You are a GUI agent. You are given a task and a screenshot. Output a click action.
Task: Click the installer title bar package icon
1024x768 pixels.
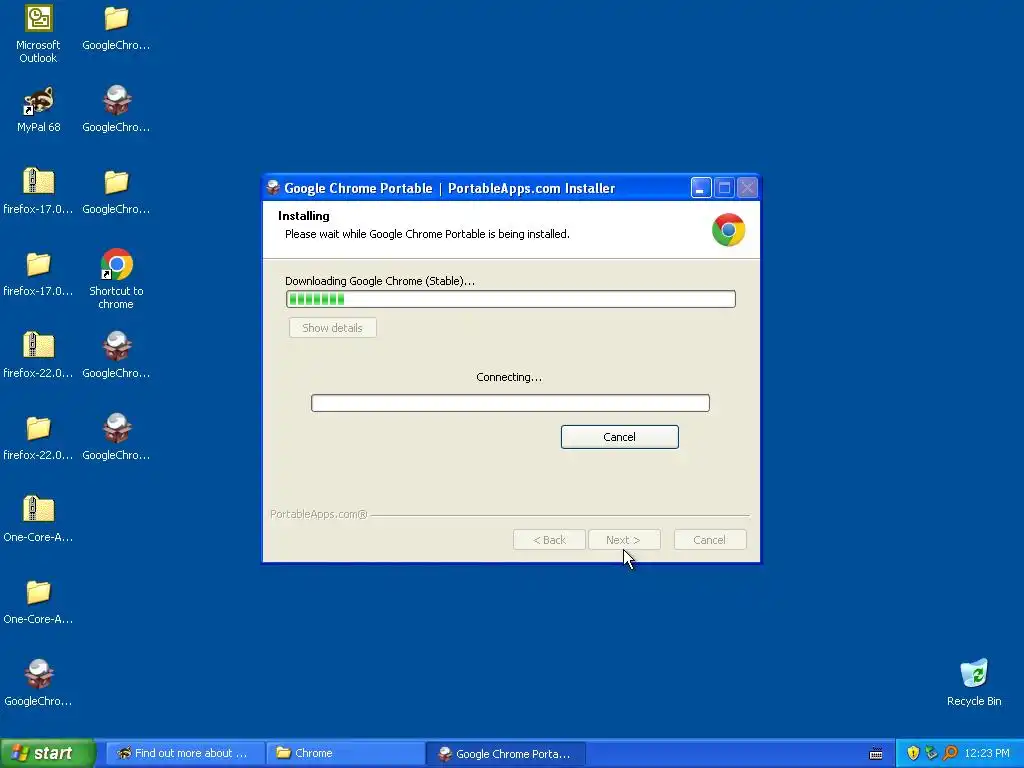[x=274, y=188]
